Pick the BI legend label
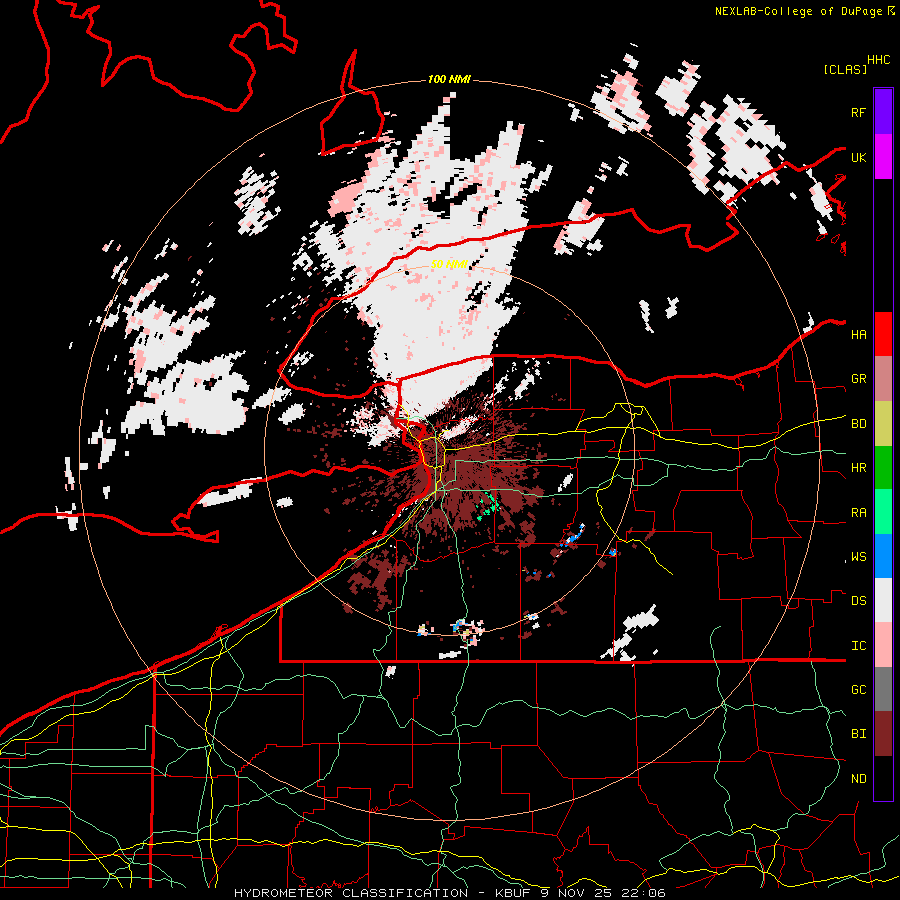The width and height of the screenshot is (900, 900). click(x=858, y=734)
